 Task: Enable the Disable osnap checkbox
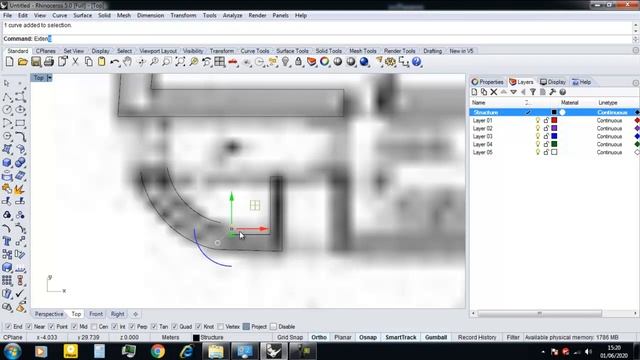pos(273,327)
